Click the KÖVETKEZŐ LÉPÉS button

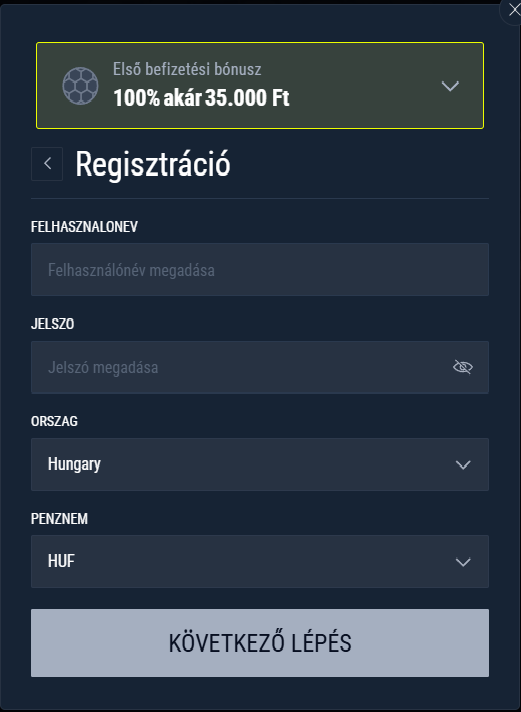click(260, 643)
